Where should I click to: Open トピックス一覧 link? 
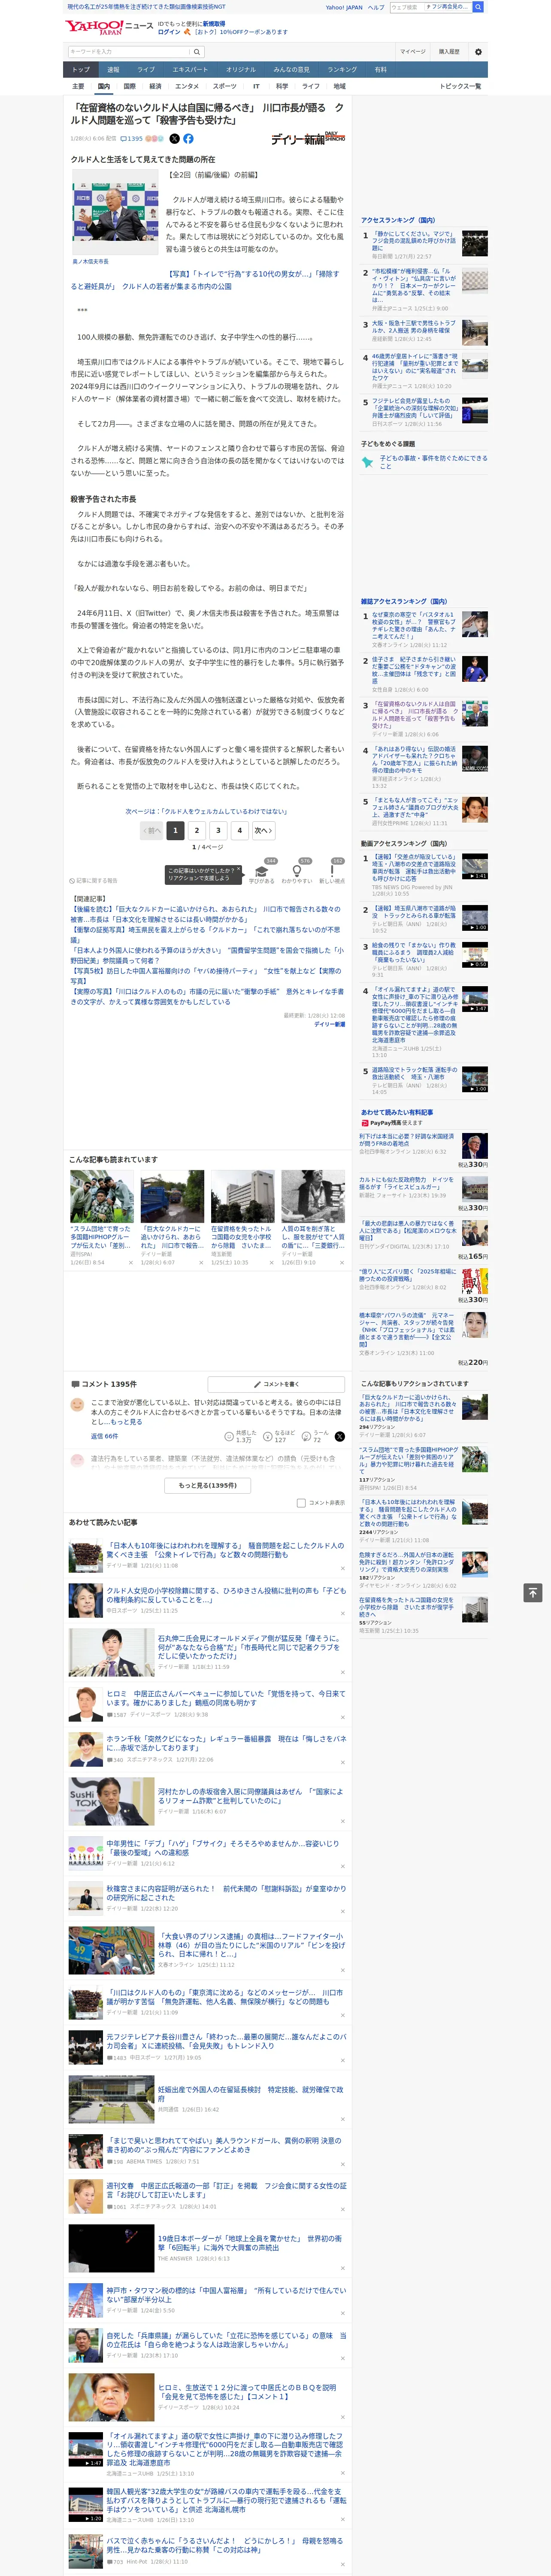[x=460, y=86]
